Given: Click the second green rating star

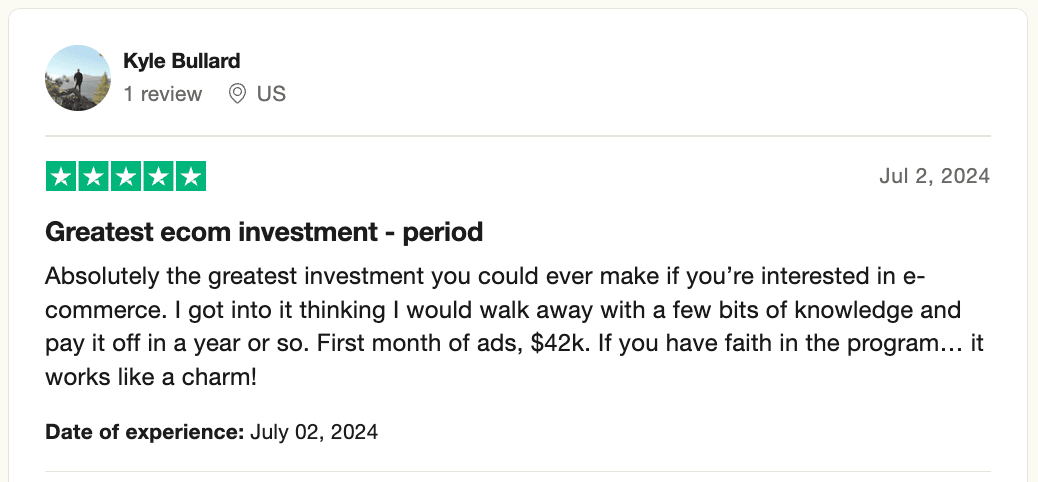Looking at the screenshot, I should 94,177.
